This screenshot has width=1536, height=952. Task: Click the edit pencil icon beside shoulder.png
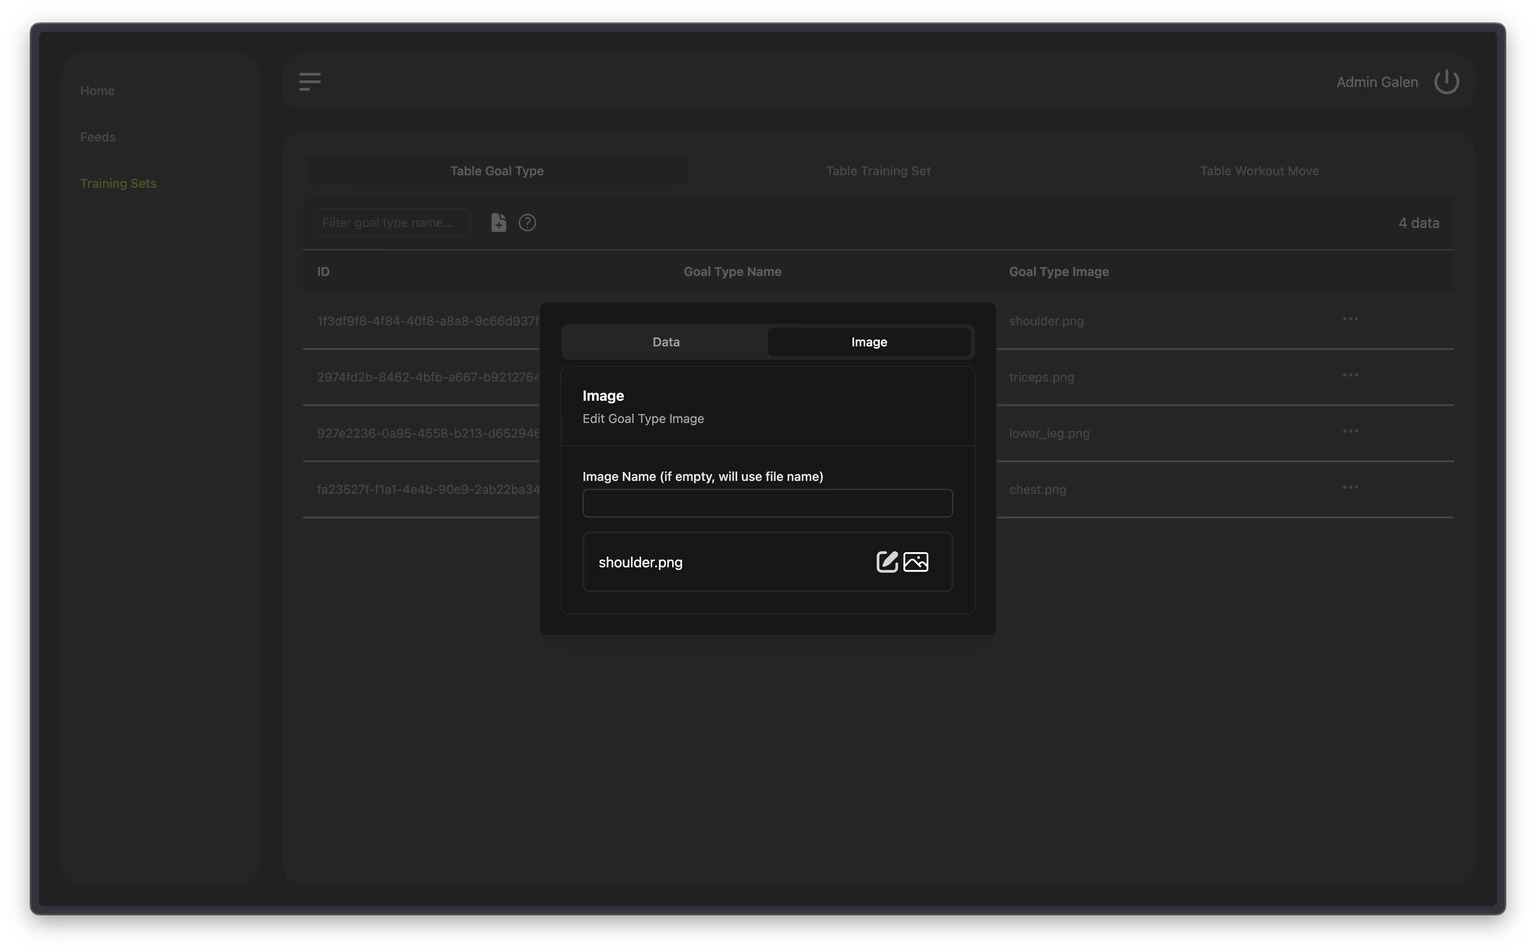[x=887, y=562]
